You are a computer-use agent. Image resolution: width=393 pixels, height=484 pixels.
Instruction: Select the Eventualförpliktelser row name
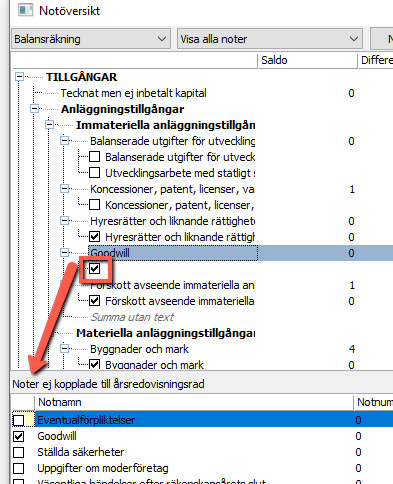[x=86, y=420]
